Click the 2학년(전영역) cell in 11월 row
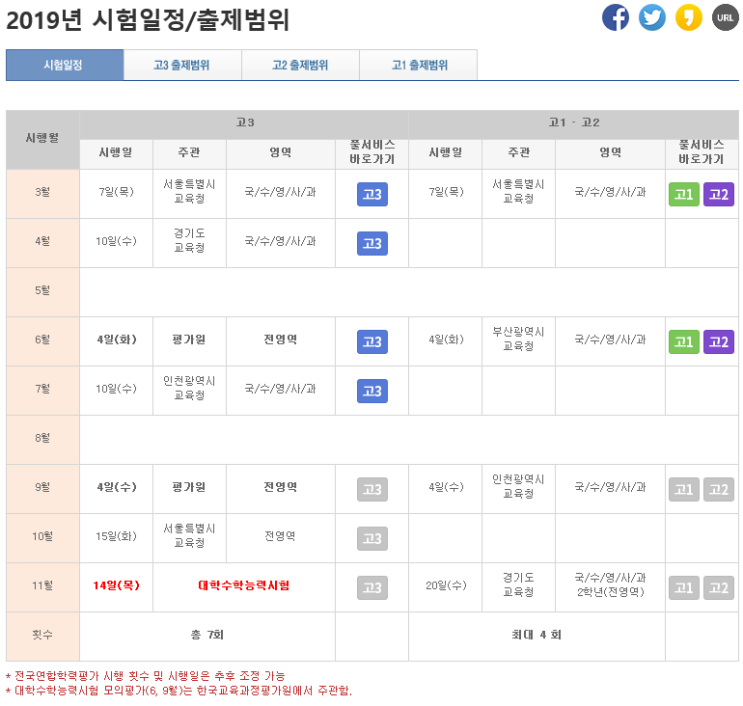The image size is (743, 706). [610, 586]
